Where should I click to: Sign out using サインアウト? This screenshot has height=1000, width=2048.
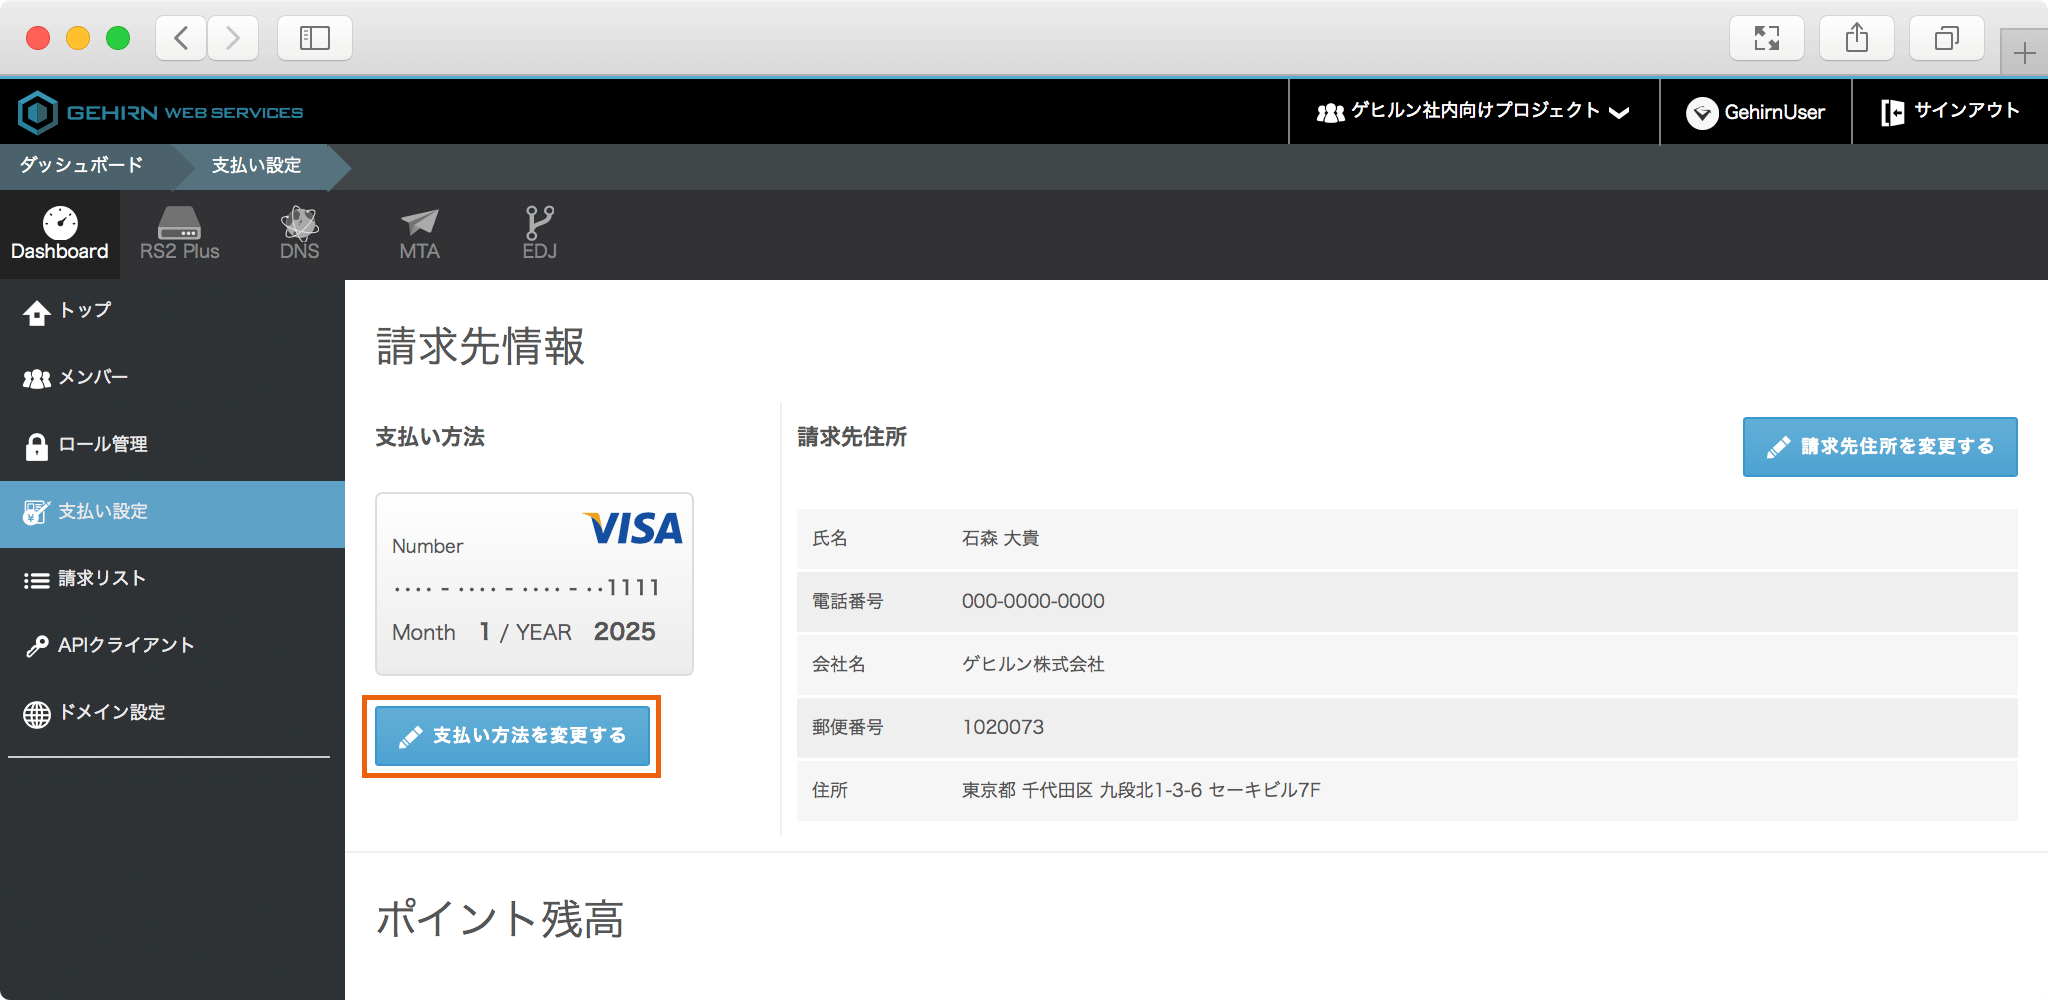point(1950,112)
